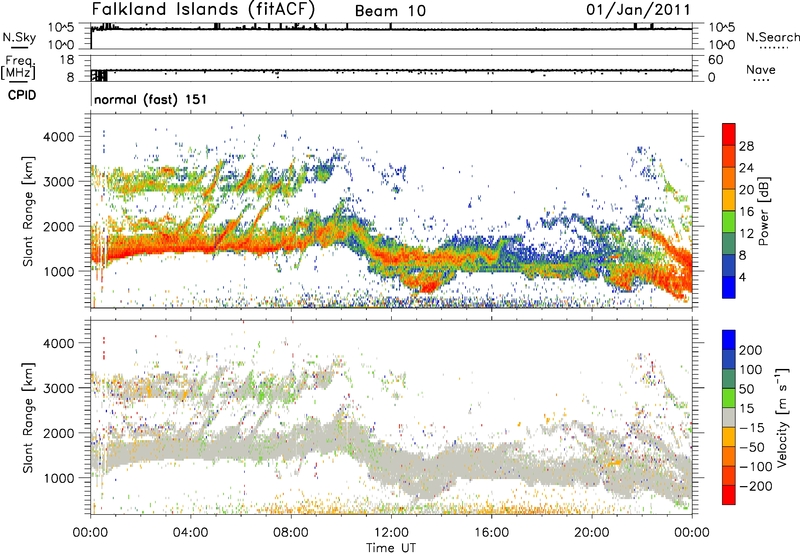The image size is (800, 554).
Task: Pick light green 15–50 Velocity colorbar segment
Action: [x=729, y=398]
